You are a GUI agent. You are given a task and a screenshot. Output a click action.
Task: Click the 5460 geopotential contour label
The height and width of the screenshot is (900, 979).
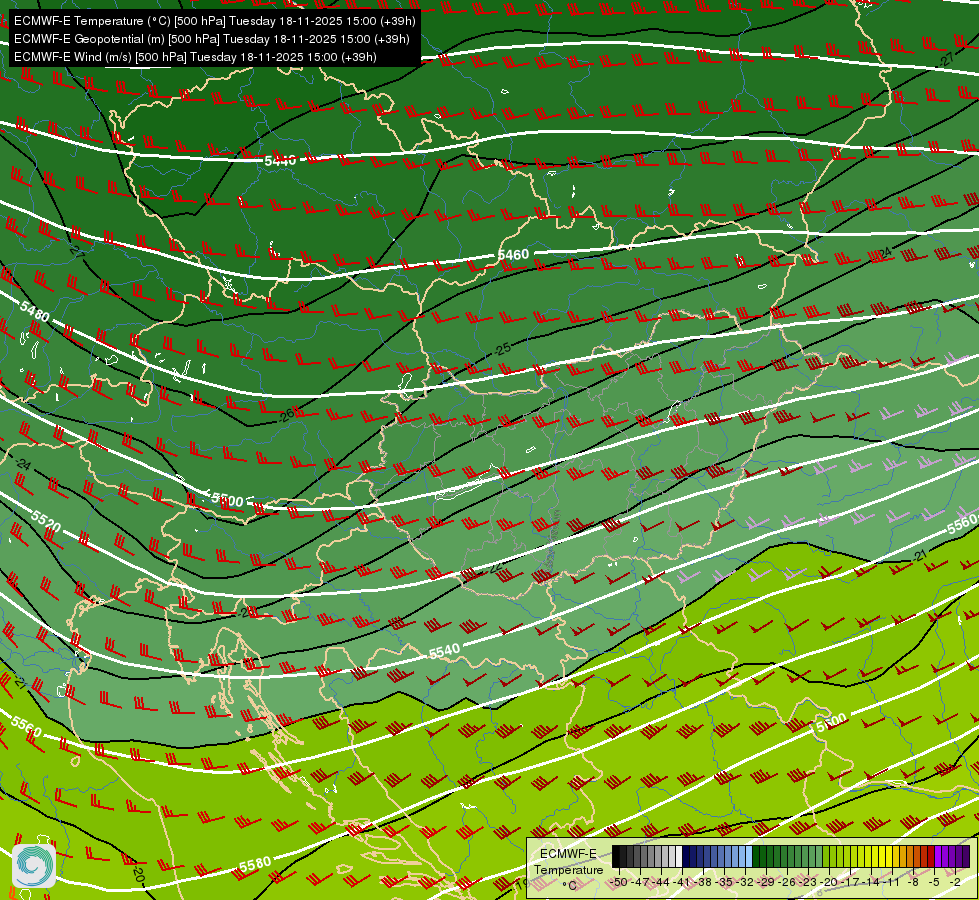tap(513, 254)
